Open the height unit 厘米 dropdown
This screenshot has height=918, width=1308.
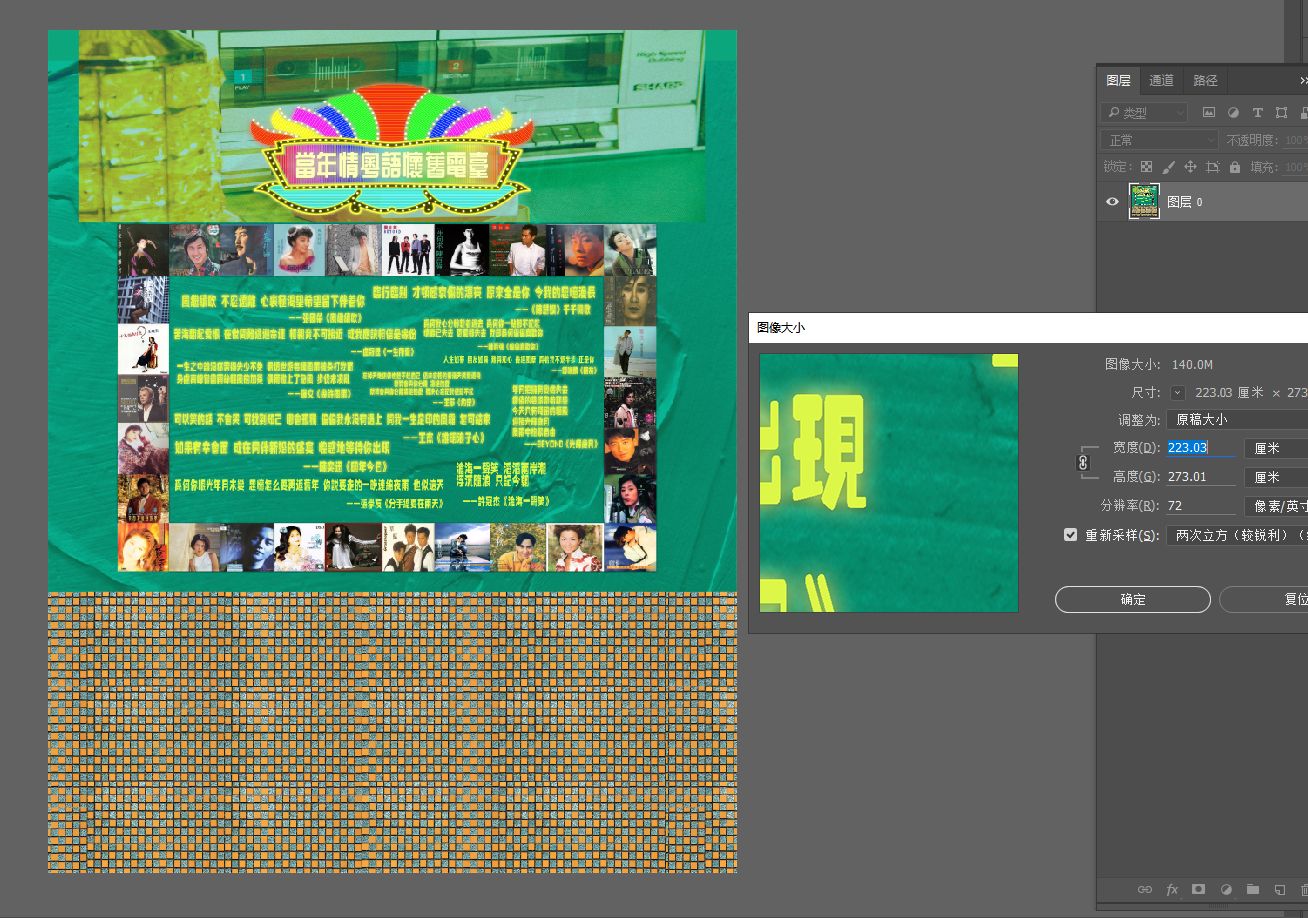point(1276,477)
